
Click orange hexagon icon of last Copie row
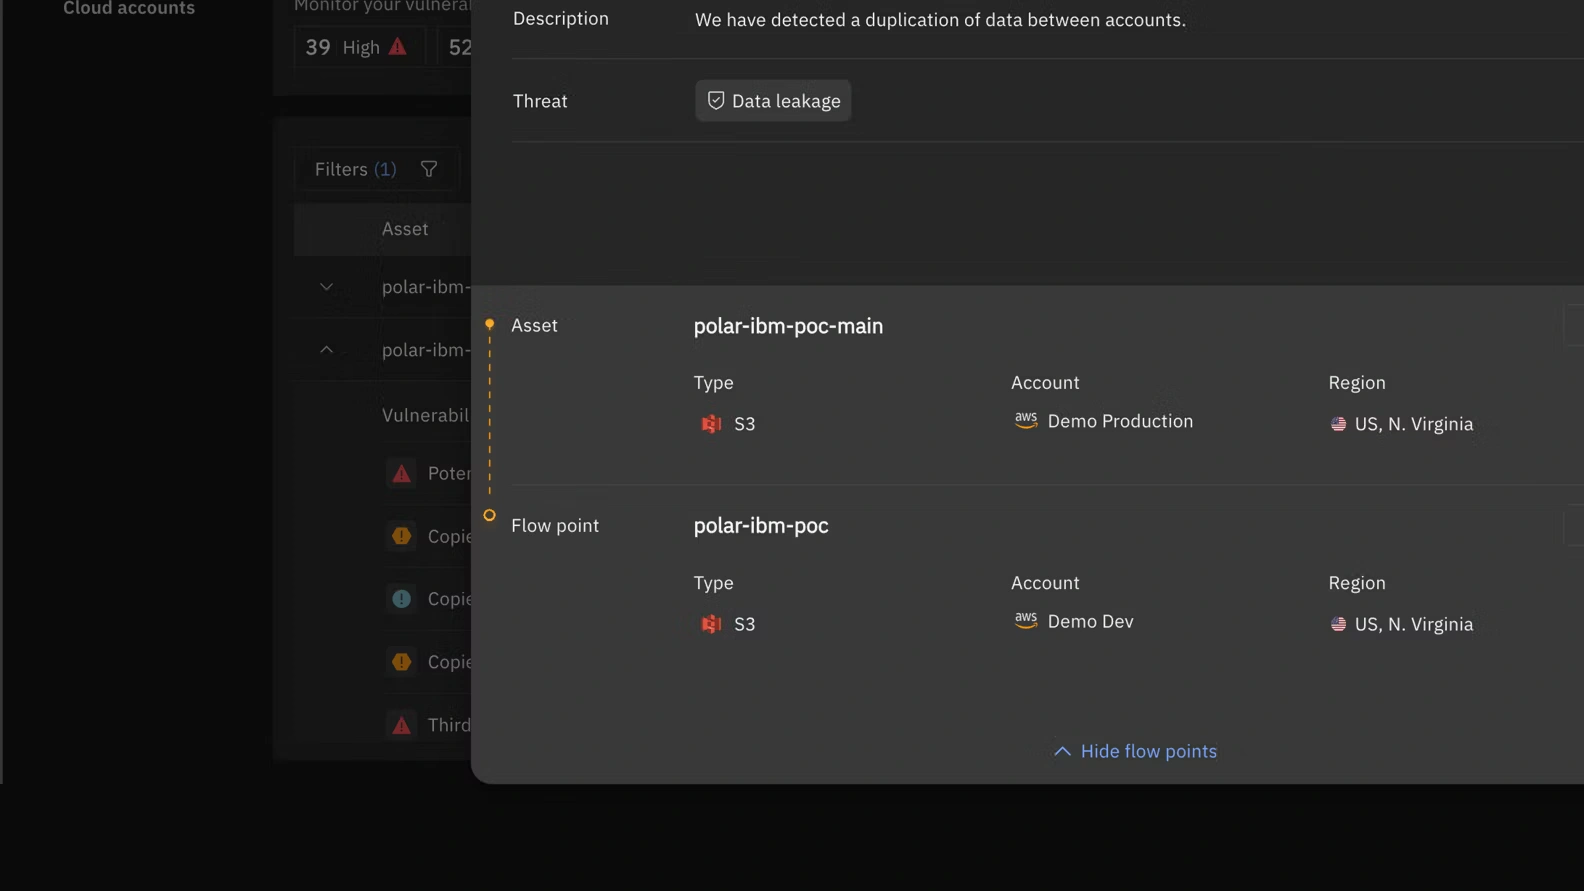pyautogui.click(x=401, y=662)
